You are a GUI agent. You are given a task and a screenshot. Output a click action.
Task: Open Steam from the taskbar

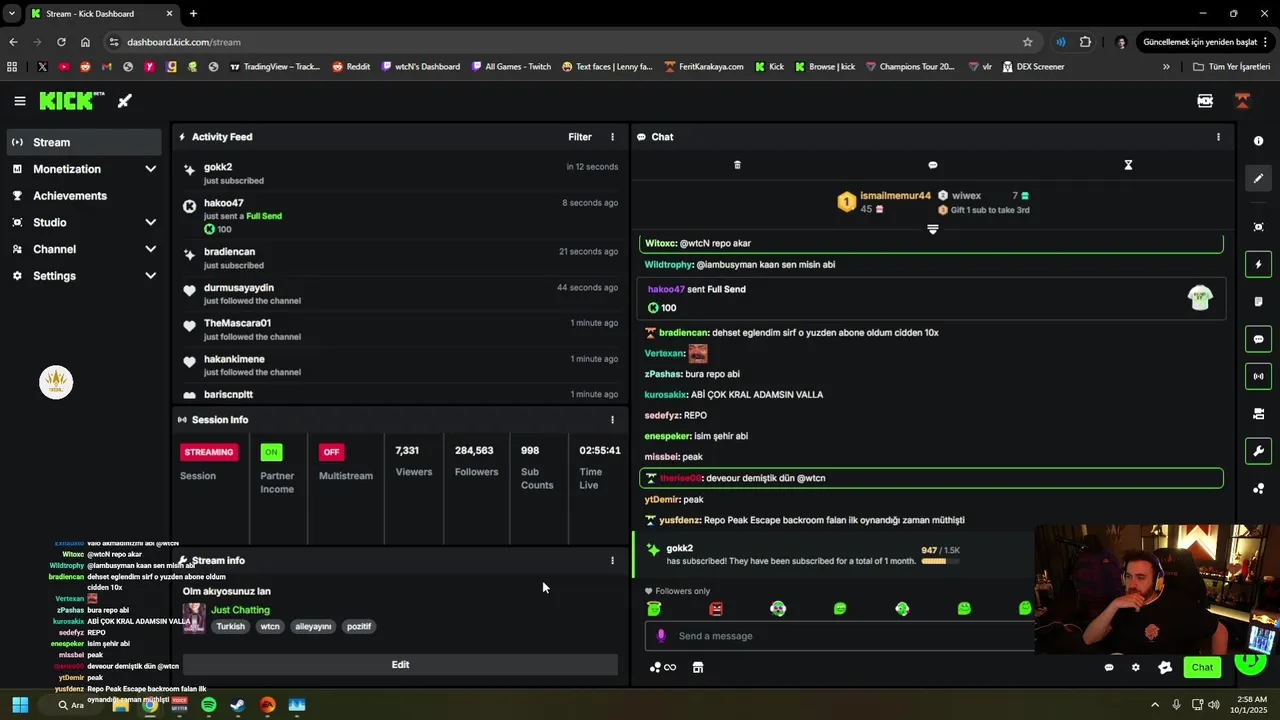237,705
